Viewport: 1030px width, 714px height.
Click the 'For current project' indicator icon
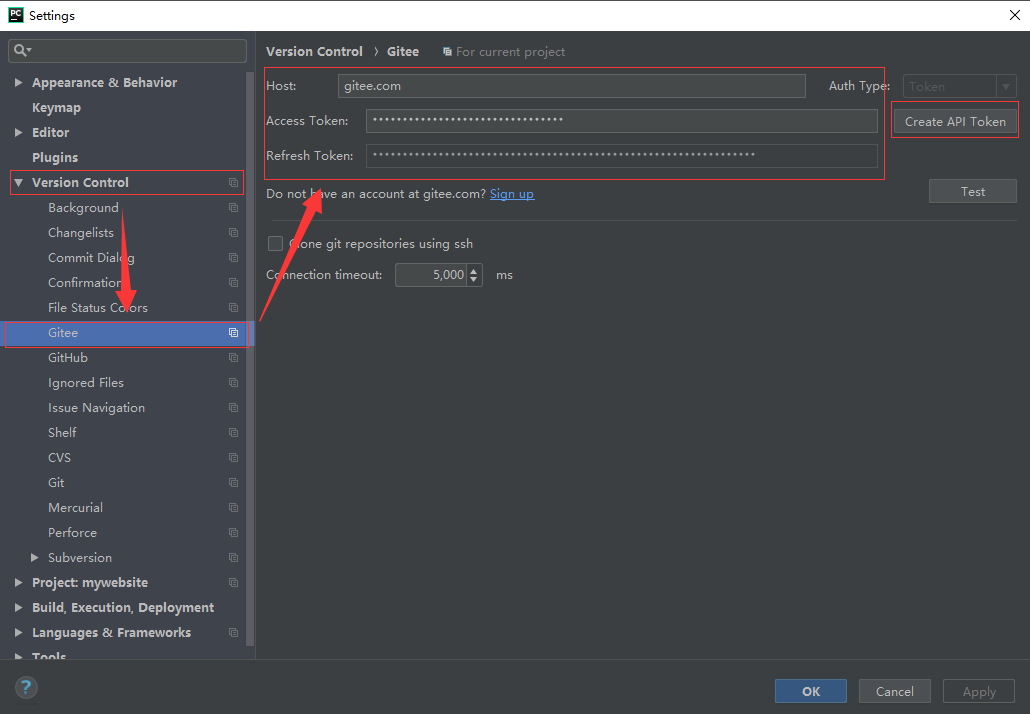447,52
